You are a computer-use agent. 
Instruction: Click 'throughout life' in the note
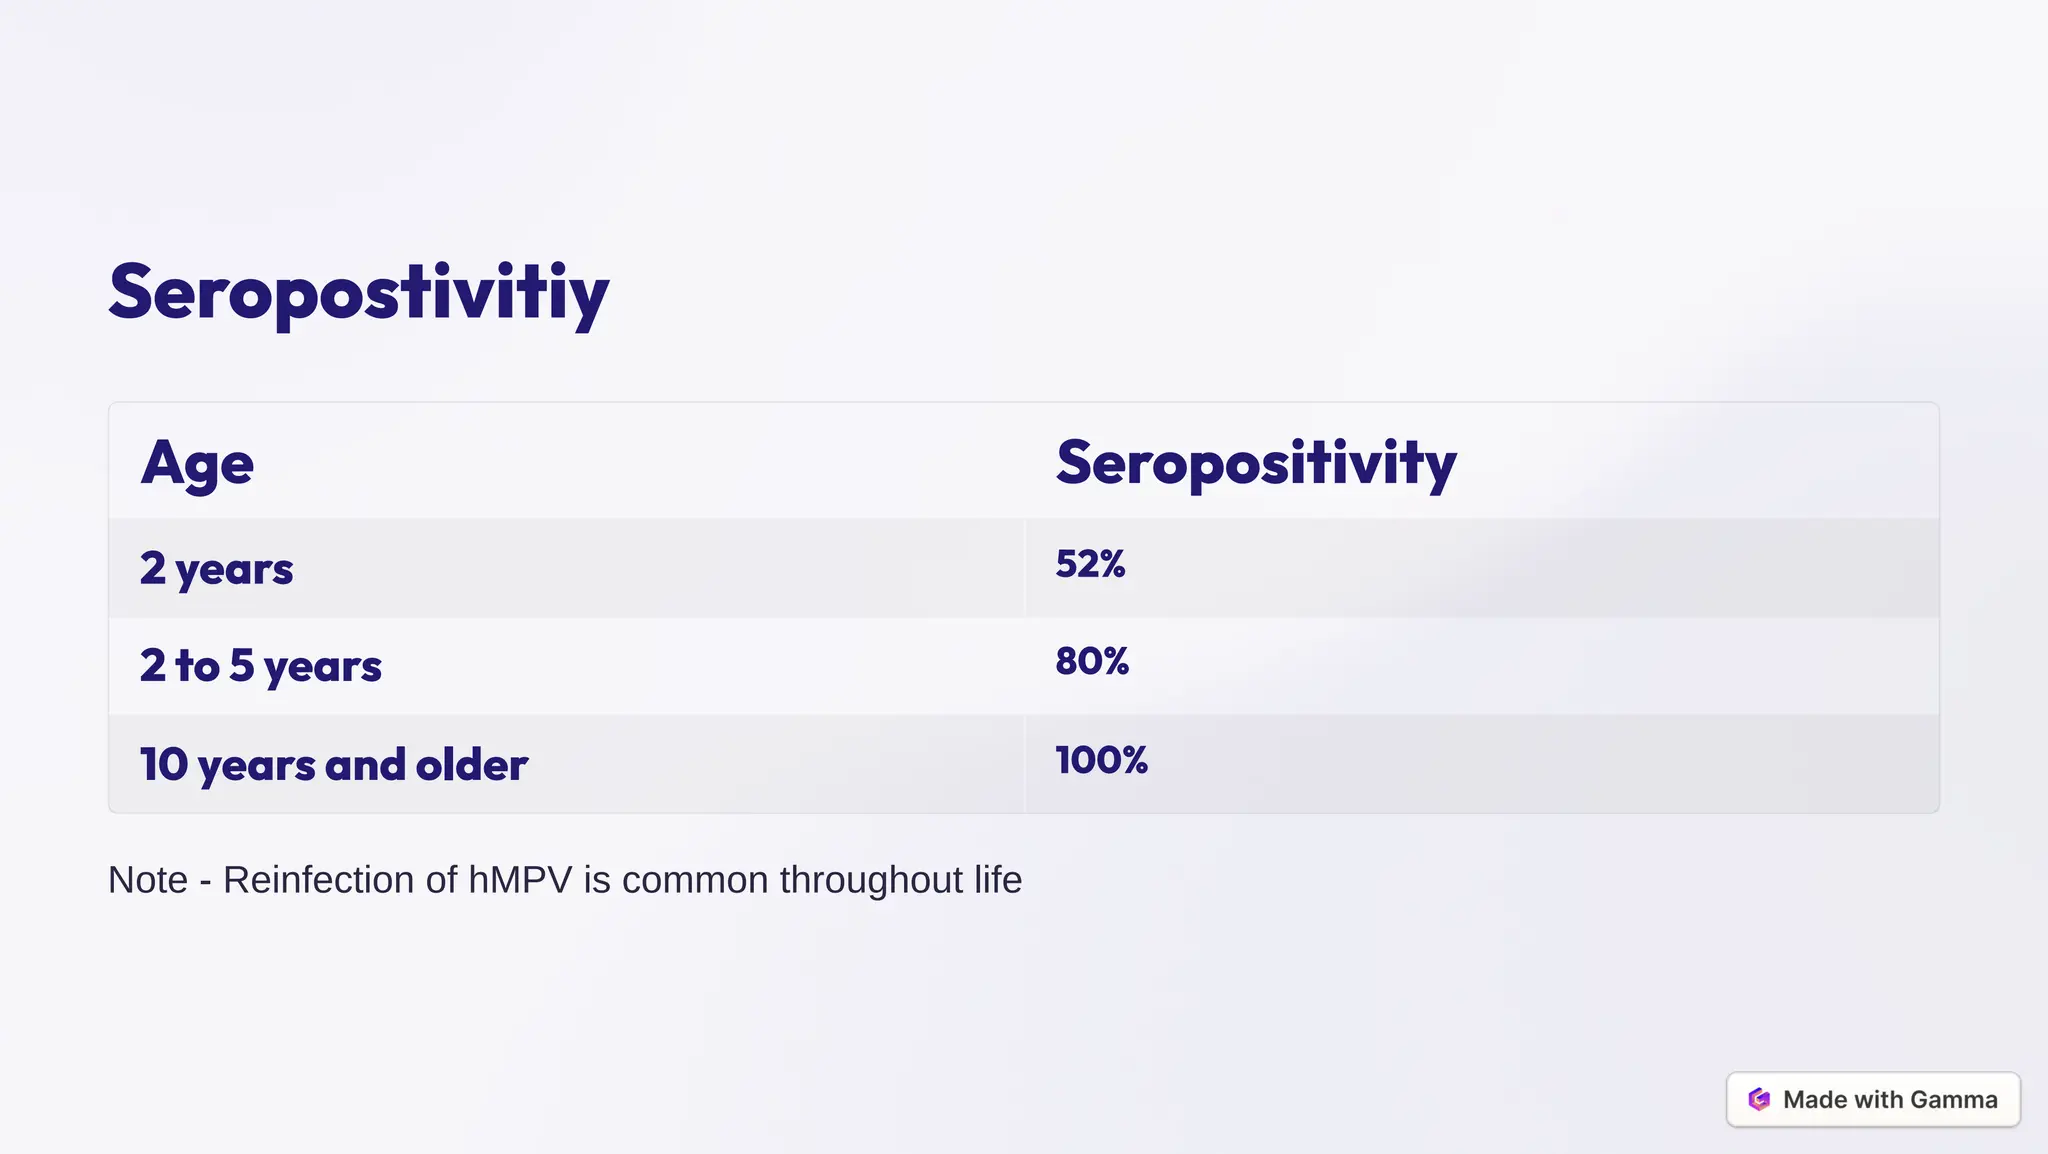(901, 880)
